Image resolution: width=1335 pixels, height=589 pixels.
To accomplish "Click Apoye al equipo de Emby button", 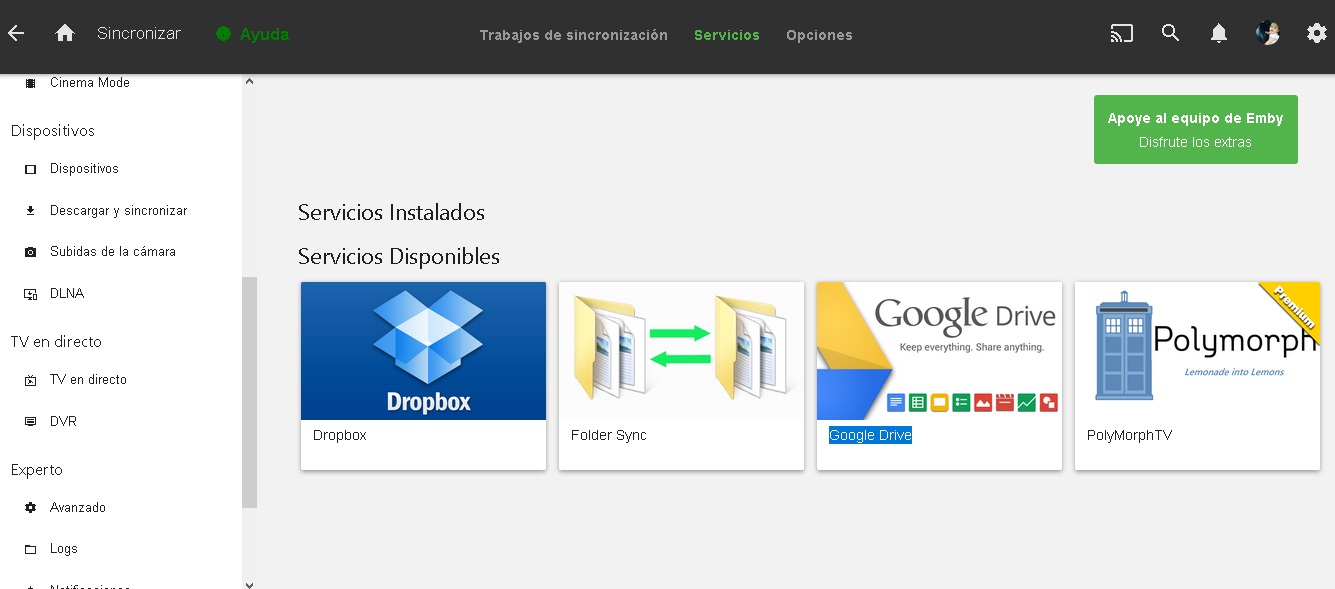I will pyautogui.click(x=1196, y=129).
